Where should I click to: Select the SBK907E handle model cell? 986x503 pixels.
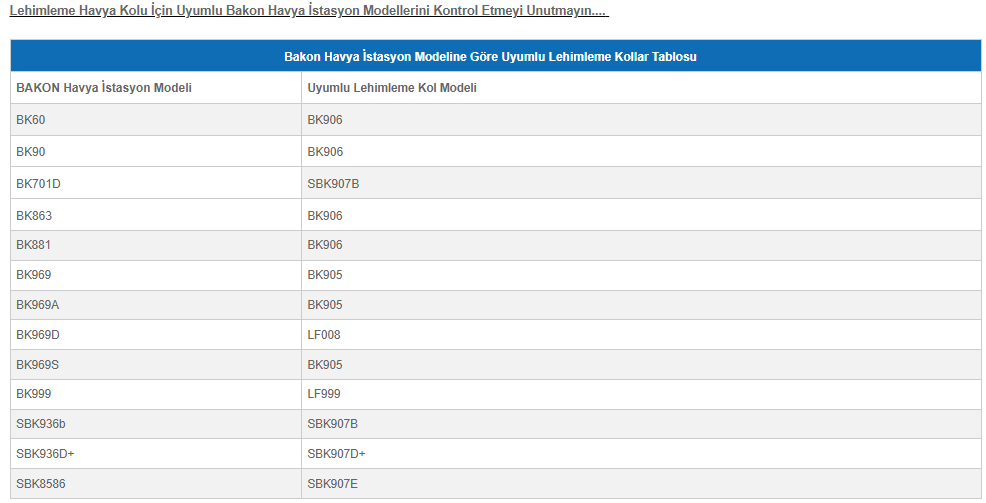[332, 484]
